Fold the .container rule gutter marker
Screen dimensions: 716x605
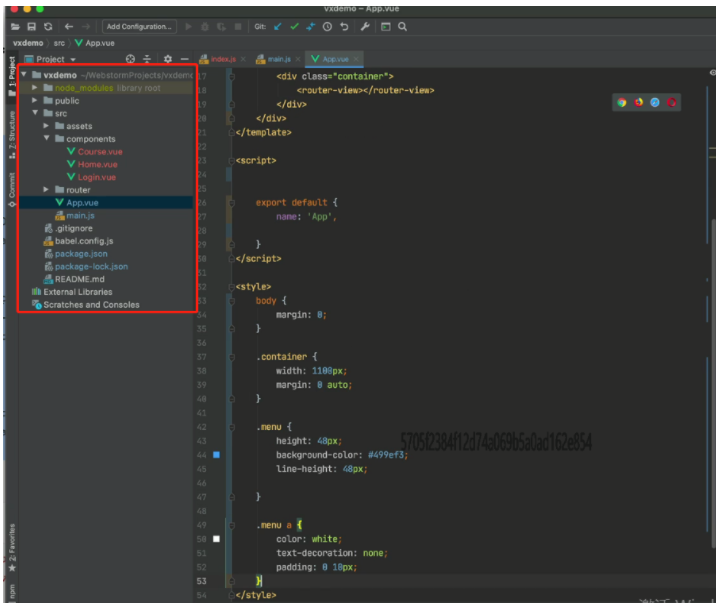232,357
